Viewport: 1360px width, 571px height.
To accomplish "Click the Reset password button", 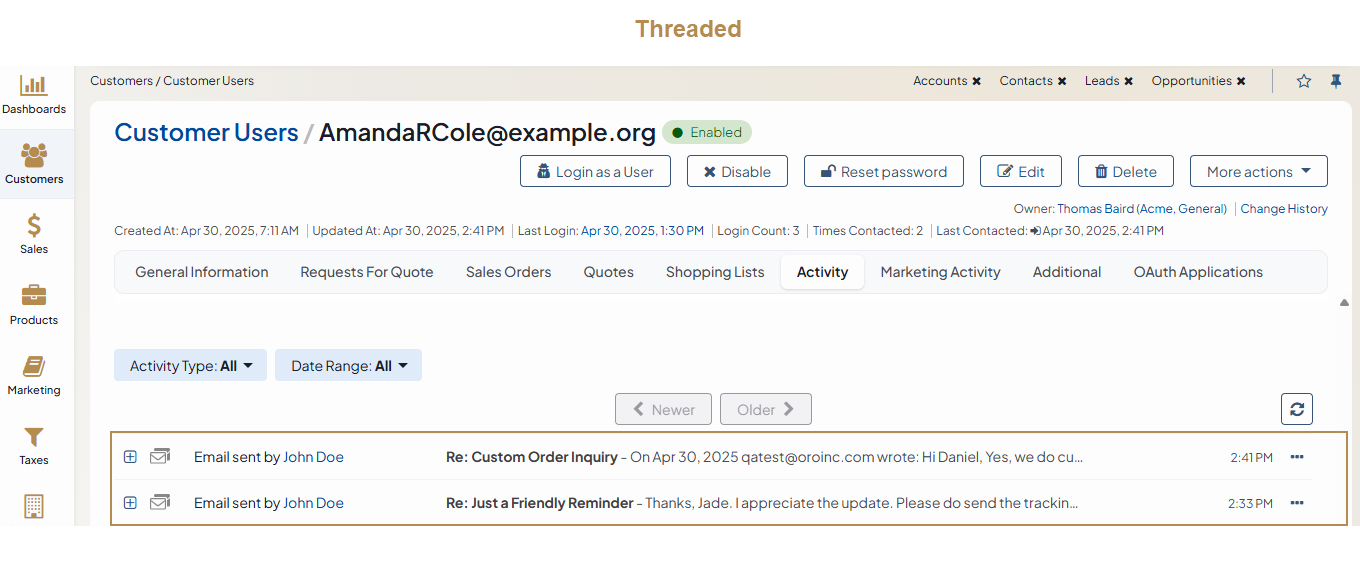I will 883,172.
